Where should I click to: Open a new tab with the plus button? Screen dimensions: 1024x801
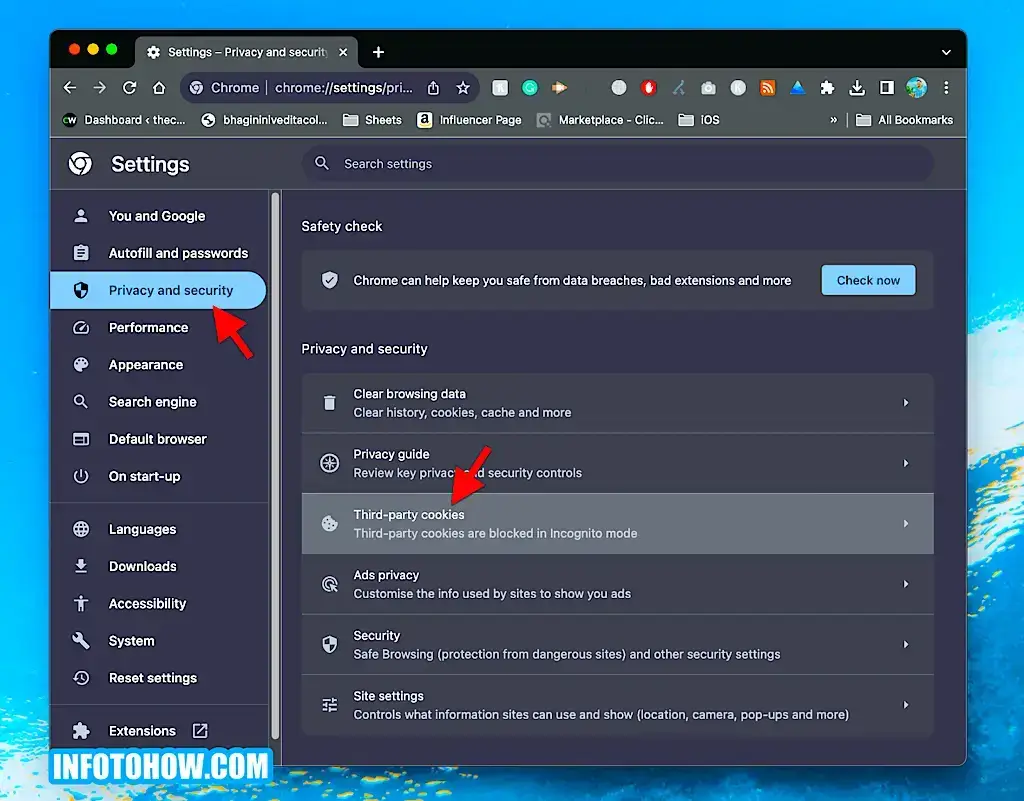click(378, 52)
